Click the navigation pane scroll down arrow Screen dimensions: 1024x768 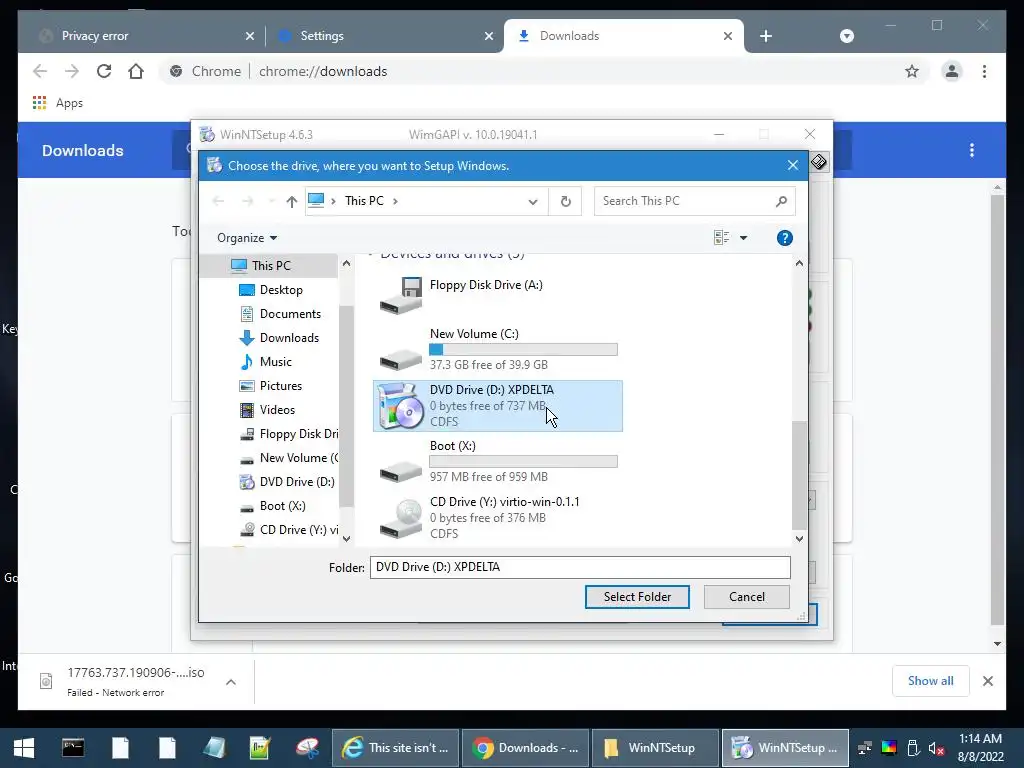click(346, 539)
